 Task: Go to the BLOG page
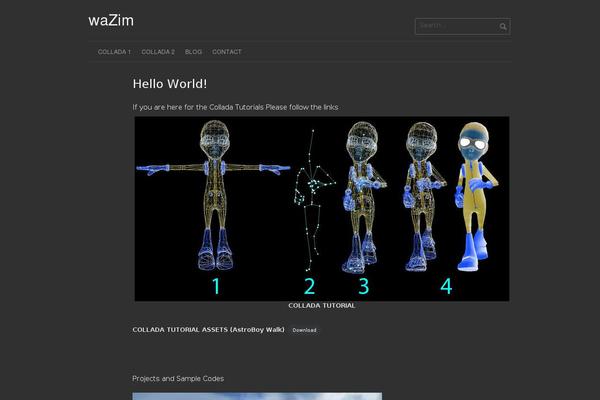[193, 52]
